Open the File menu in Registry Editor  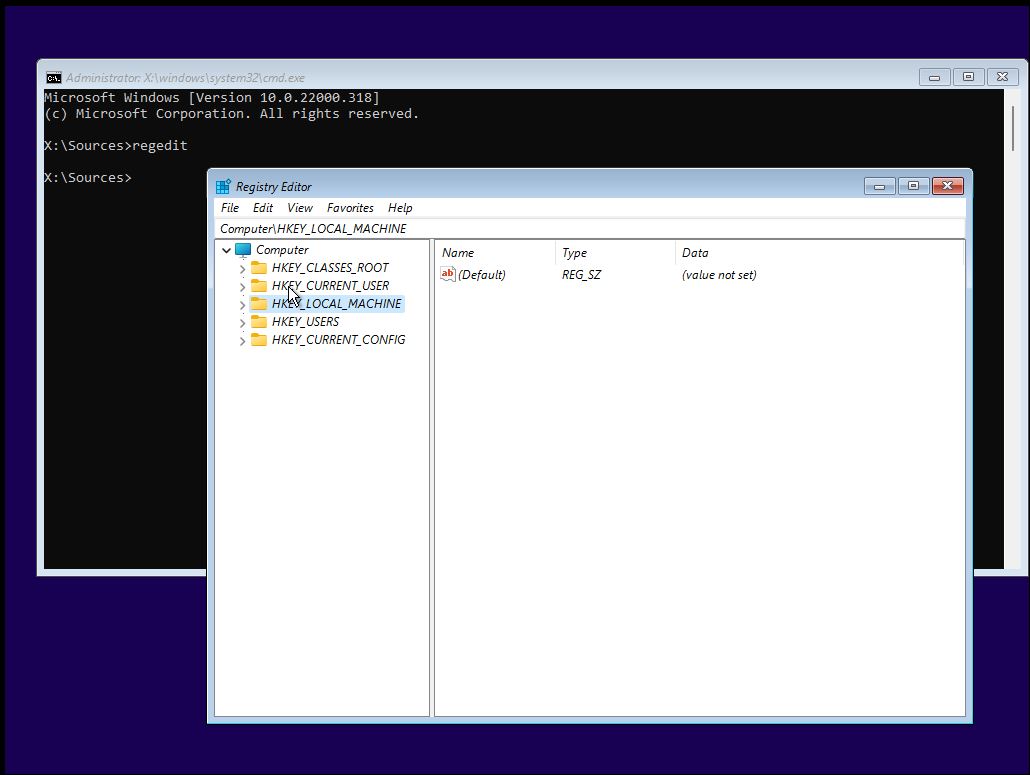(230, 208)
